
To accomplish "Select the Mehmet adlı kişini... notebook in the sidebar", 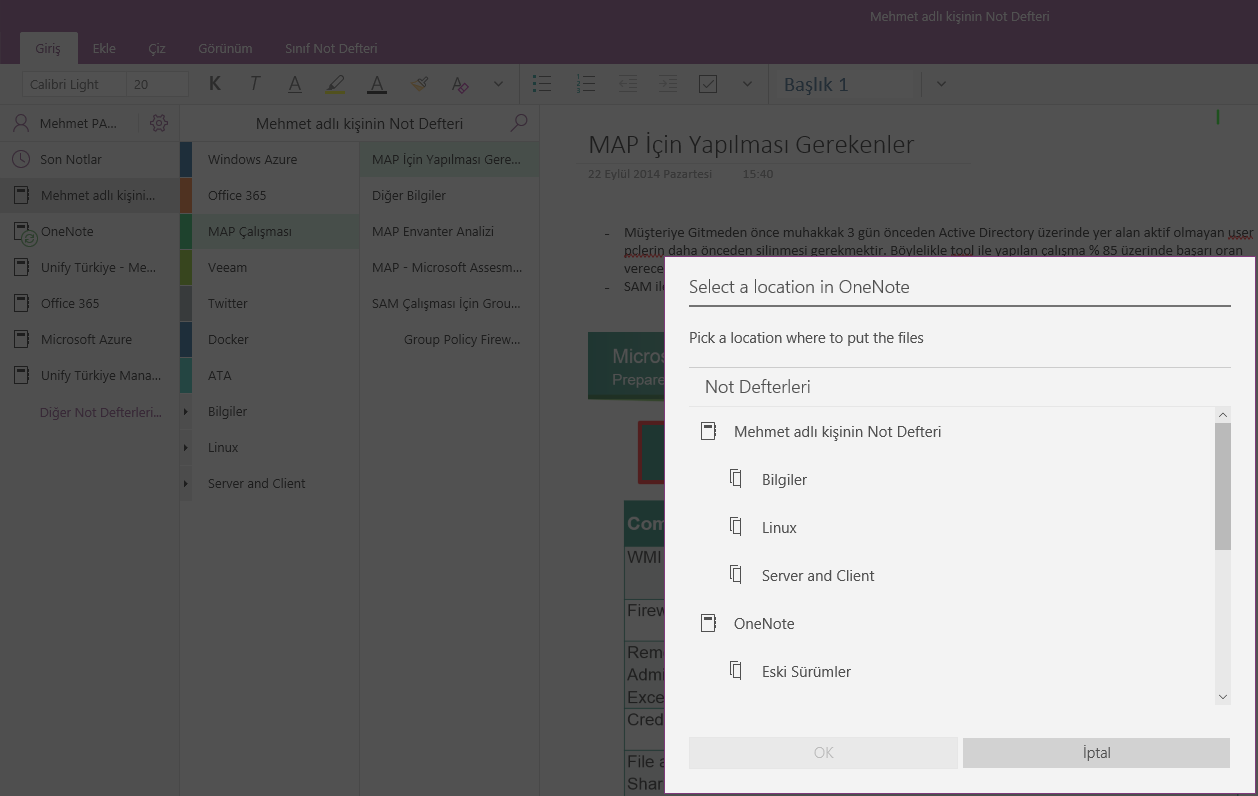I will coord(90,195).
